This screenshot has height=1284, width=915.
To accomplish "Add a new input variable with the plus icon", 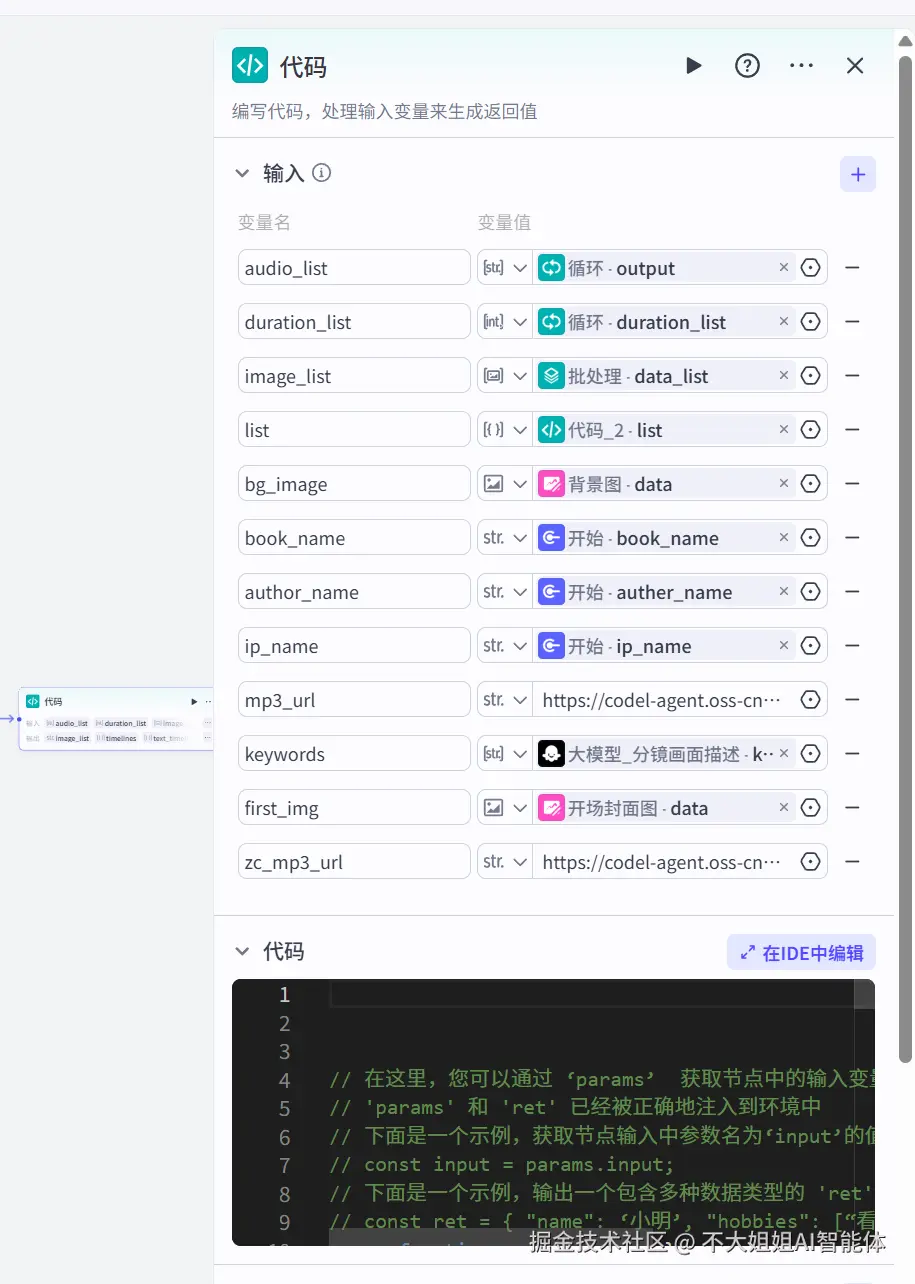I will [x=857, y=173].
